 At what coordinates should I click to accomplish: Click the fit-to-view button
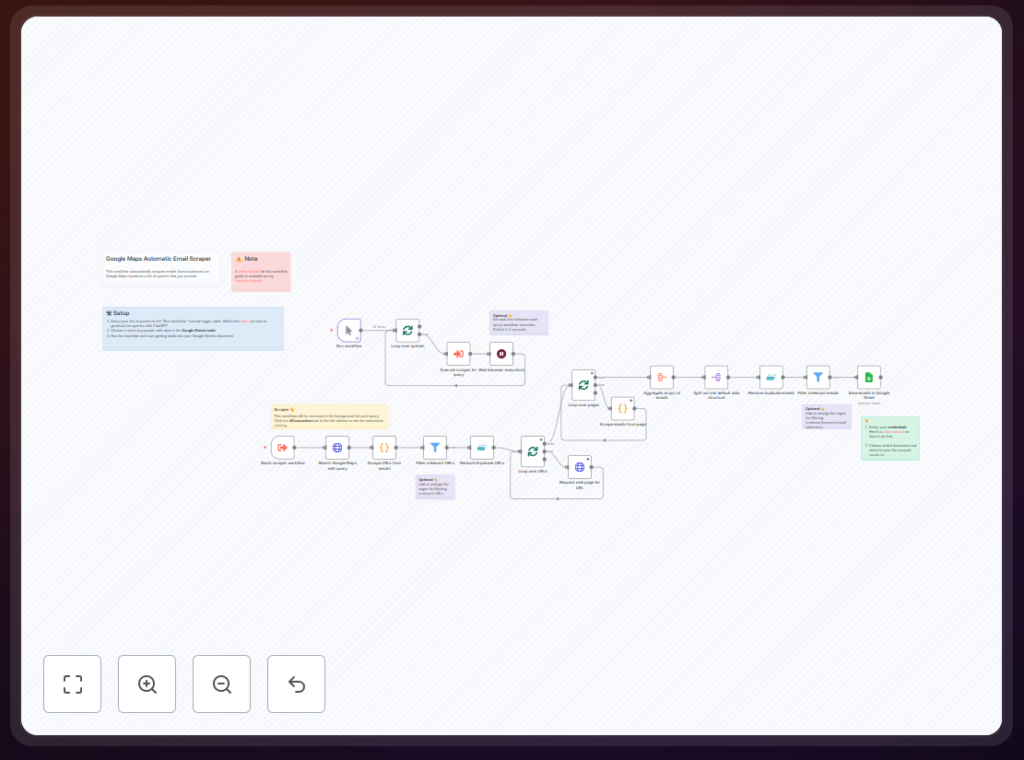click(x=72, y=684)
